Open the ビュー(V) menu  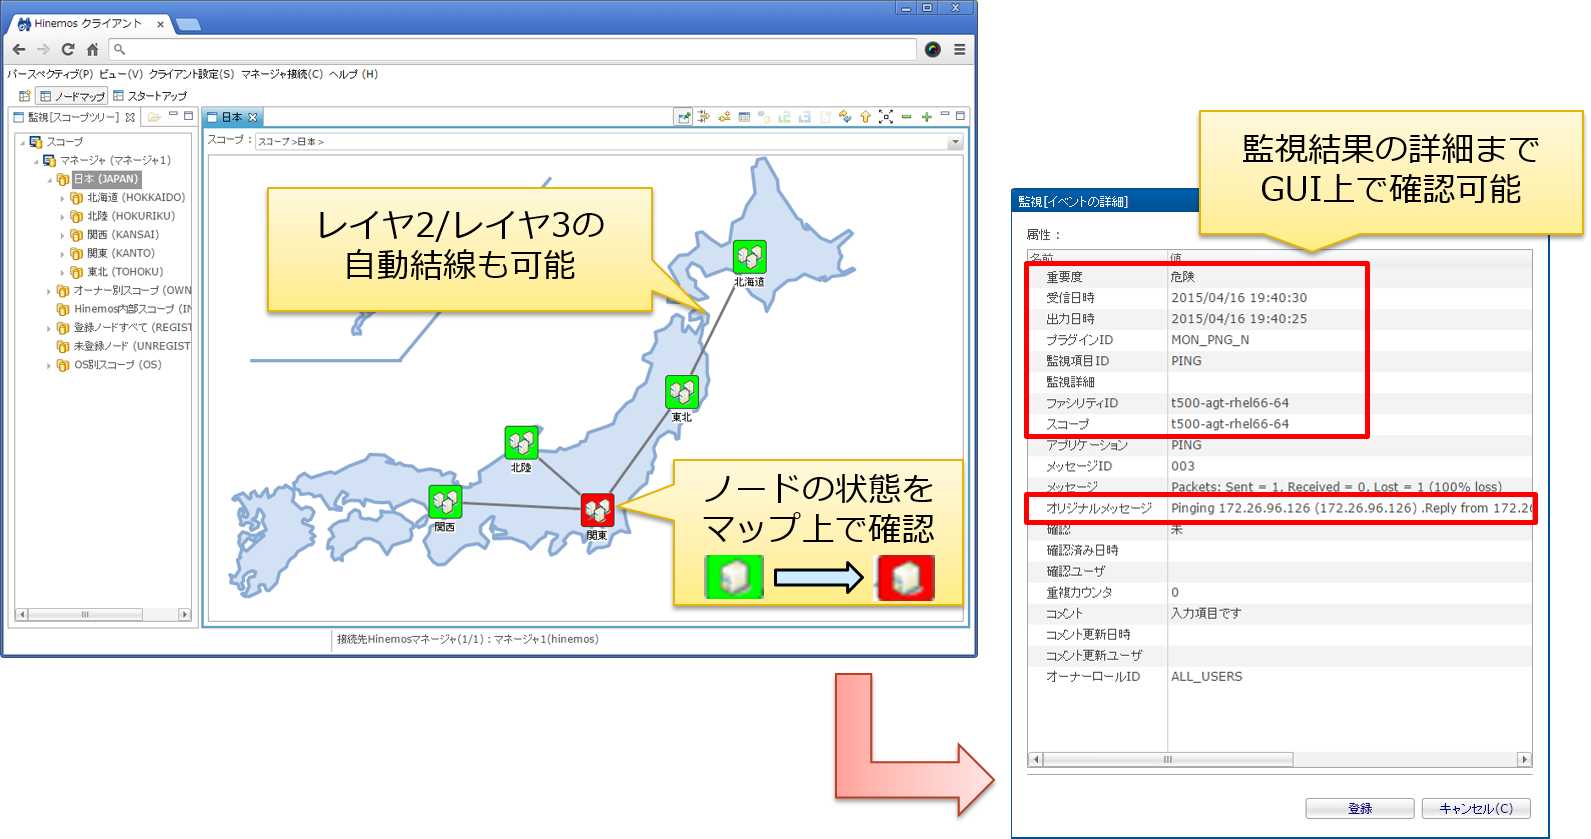tap(121, 74)
